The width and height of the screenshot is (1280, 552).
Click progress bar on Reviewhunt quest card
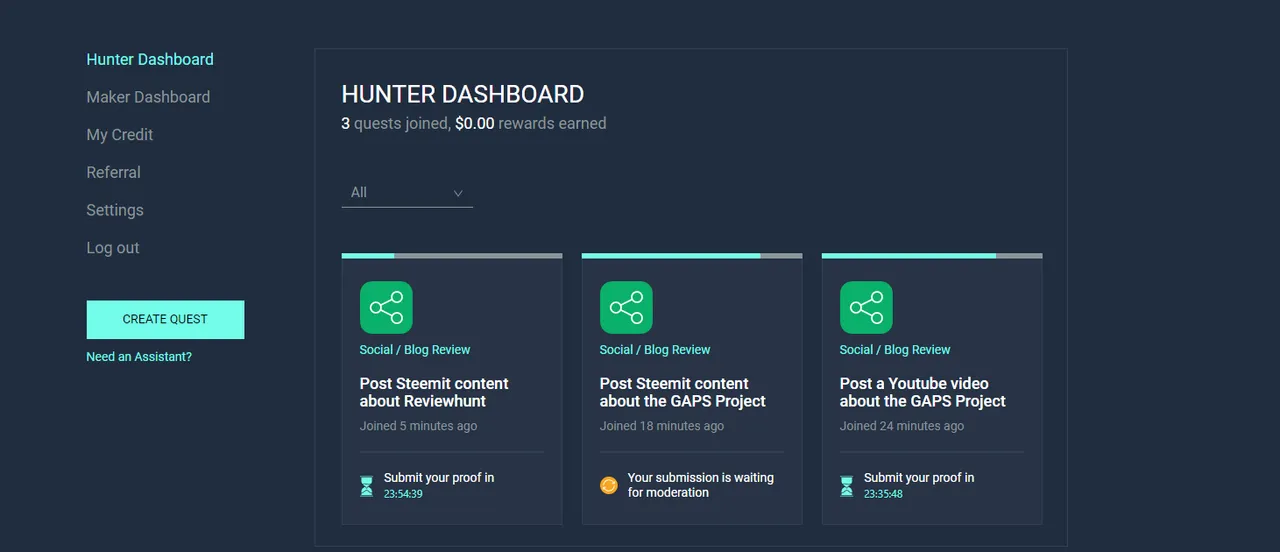(452, 256)
